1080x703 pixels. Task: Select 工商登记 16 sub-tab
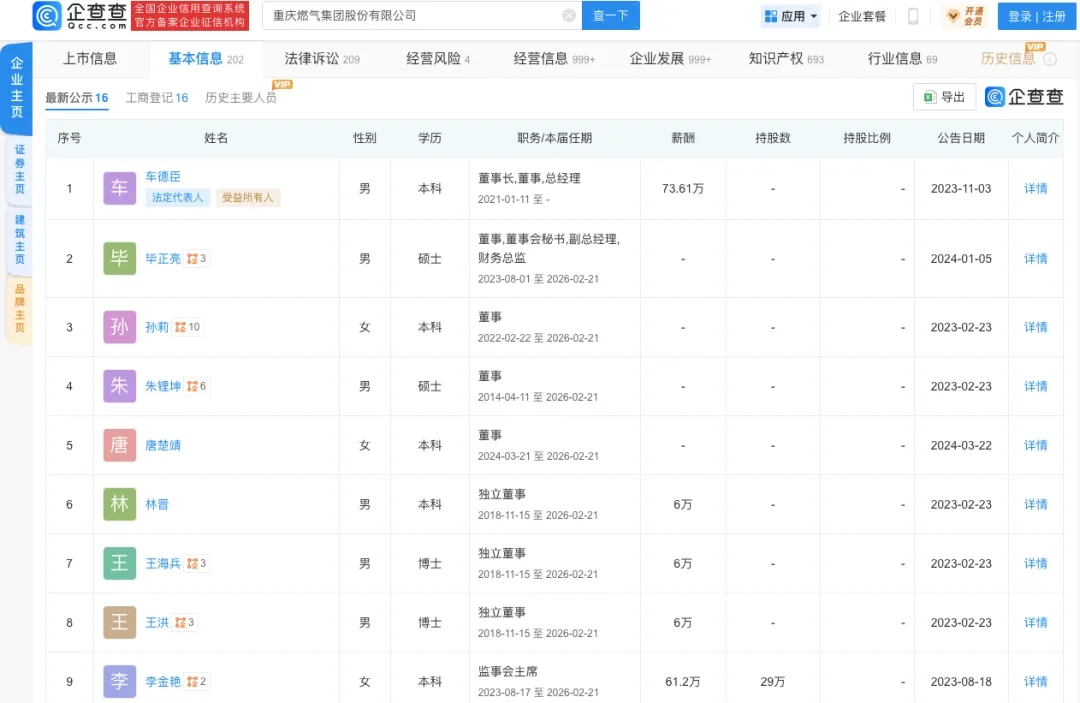(156, 98)
